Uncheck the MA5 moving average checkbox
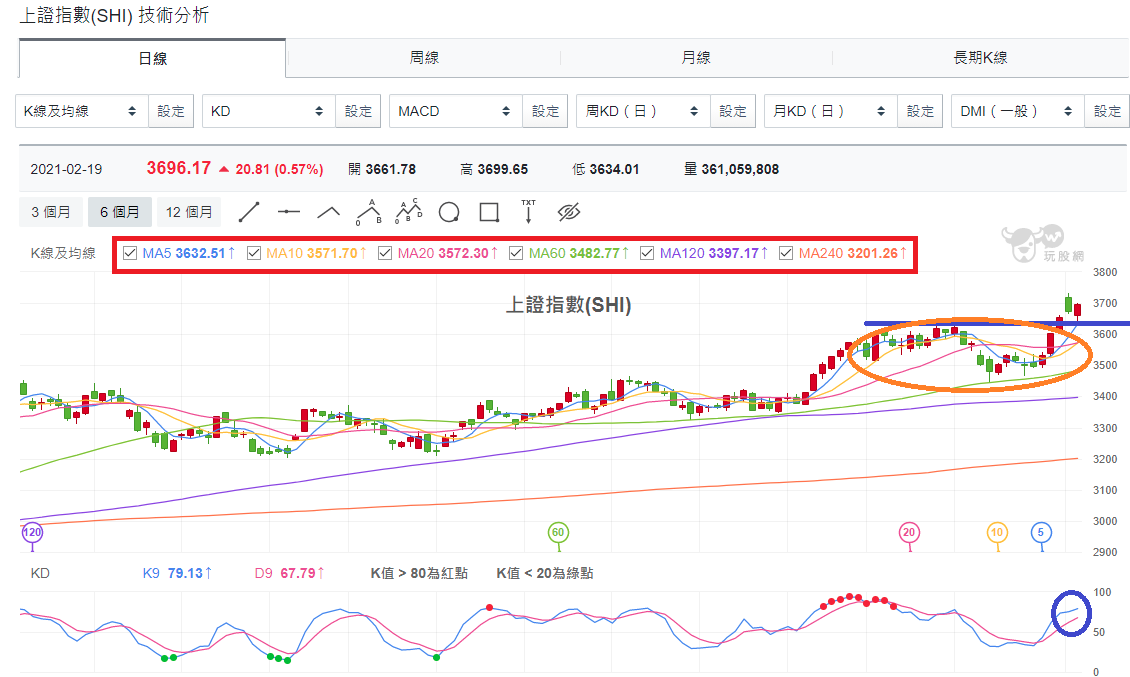1130x677 pixels. coord(130,253)
